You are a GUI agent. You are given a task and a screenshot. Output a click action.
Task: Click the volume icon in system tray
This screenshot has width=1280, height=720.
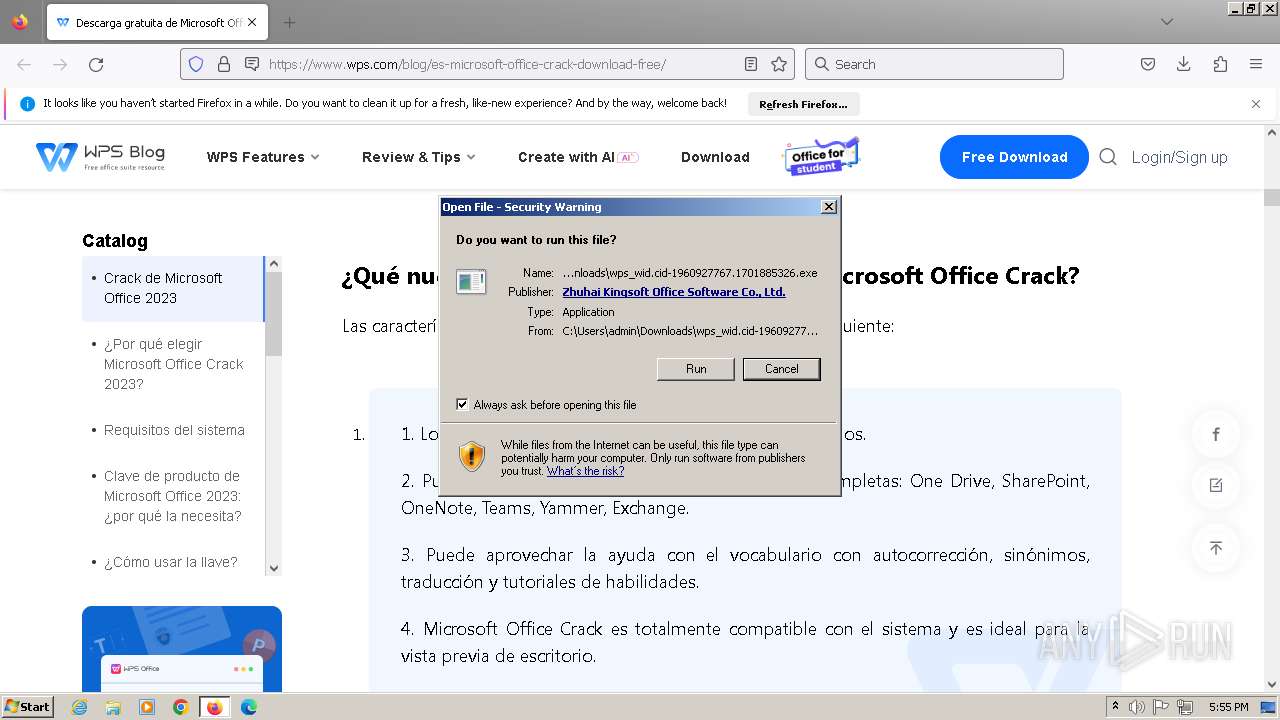click(x=1137, y=707)
